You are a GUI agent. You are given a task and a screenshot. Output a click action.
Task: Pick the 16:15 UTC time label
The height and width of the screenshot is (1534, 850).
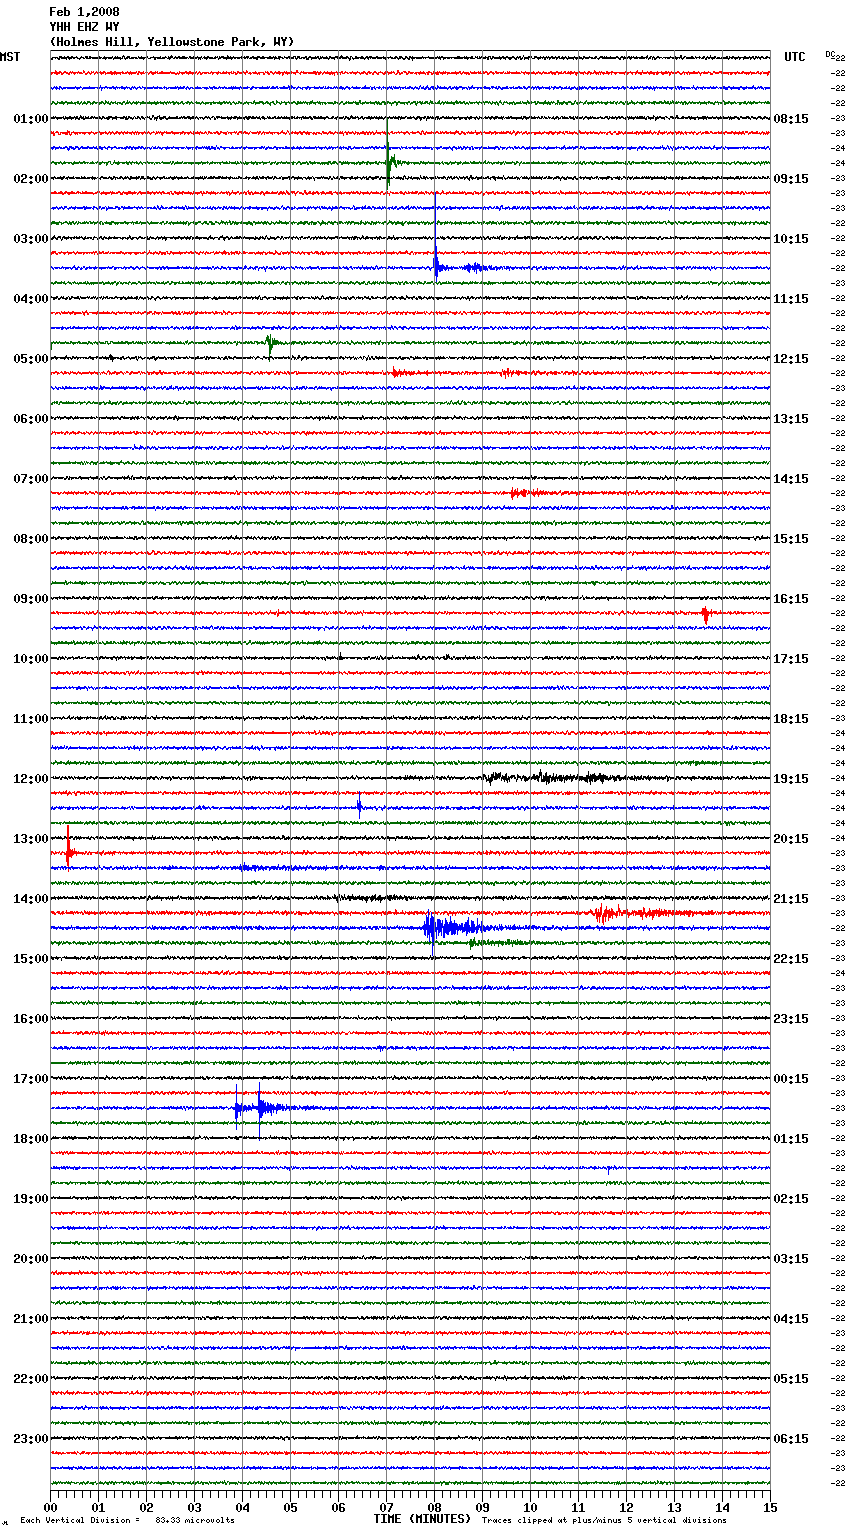(791, 599)
